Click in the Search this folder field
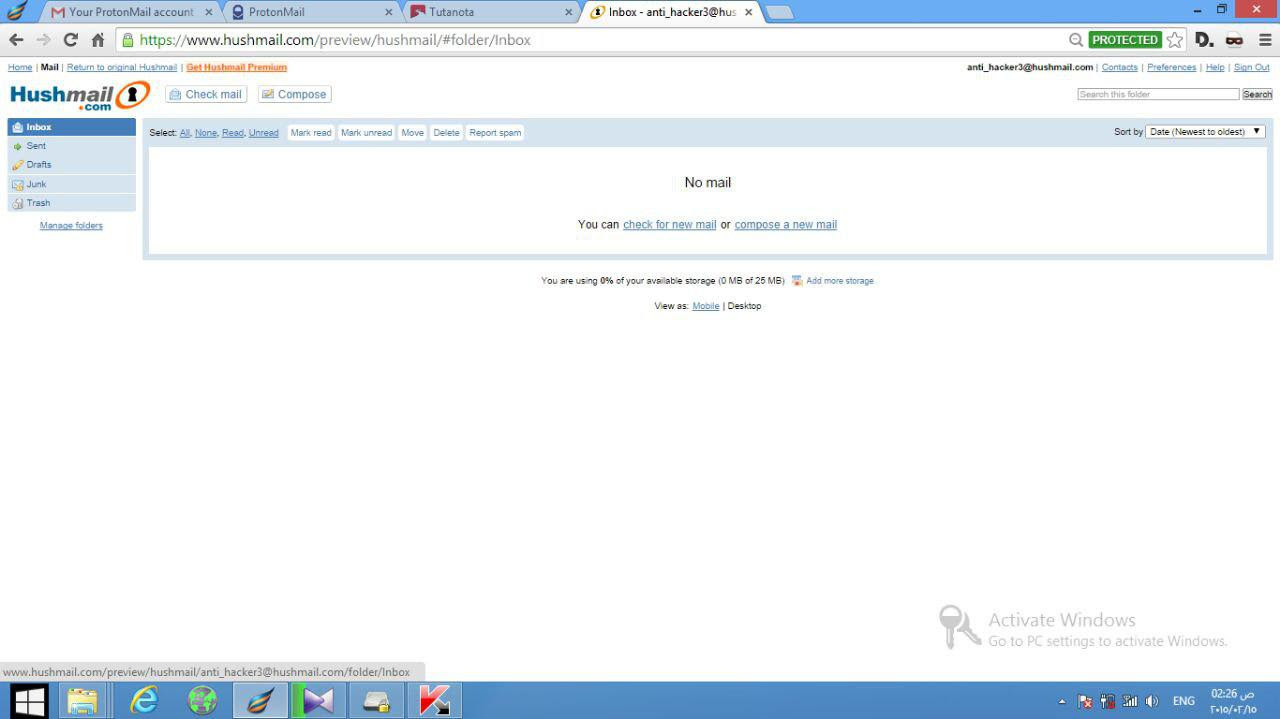Image resolution: width=1280 pixels, height=719 pixels. click(x=1158, y=94)
